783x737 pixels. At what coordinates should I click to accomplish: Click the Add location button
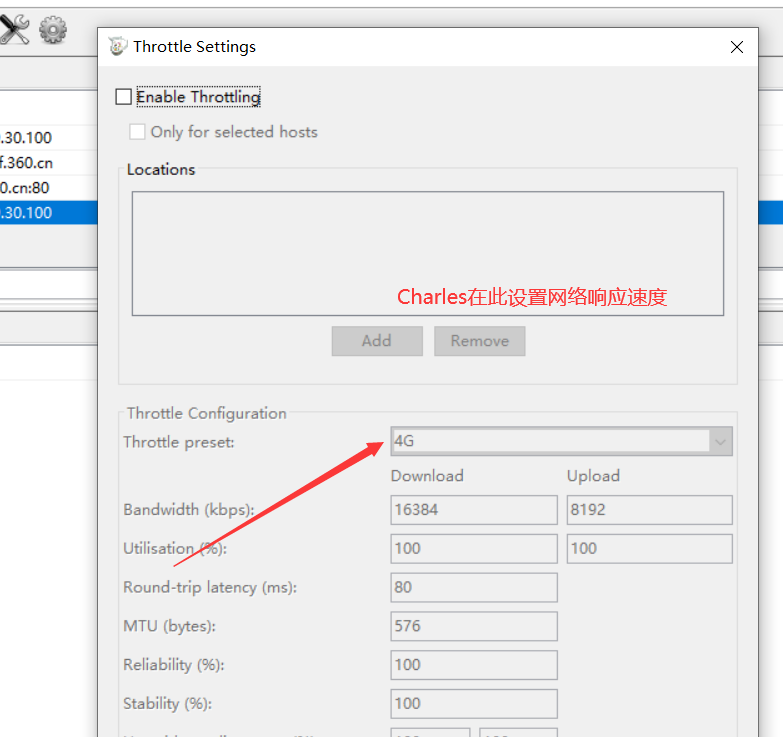pyautogui.click(x=377, y=341)
